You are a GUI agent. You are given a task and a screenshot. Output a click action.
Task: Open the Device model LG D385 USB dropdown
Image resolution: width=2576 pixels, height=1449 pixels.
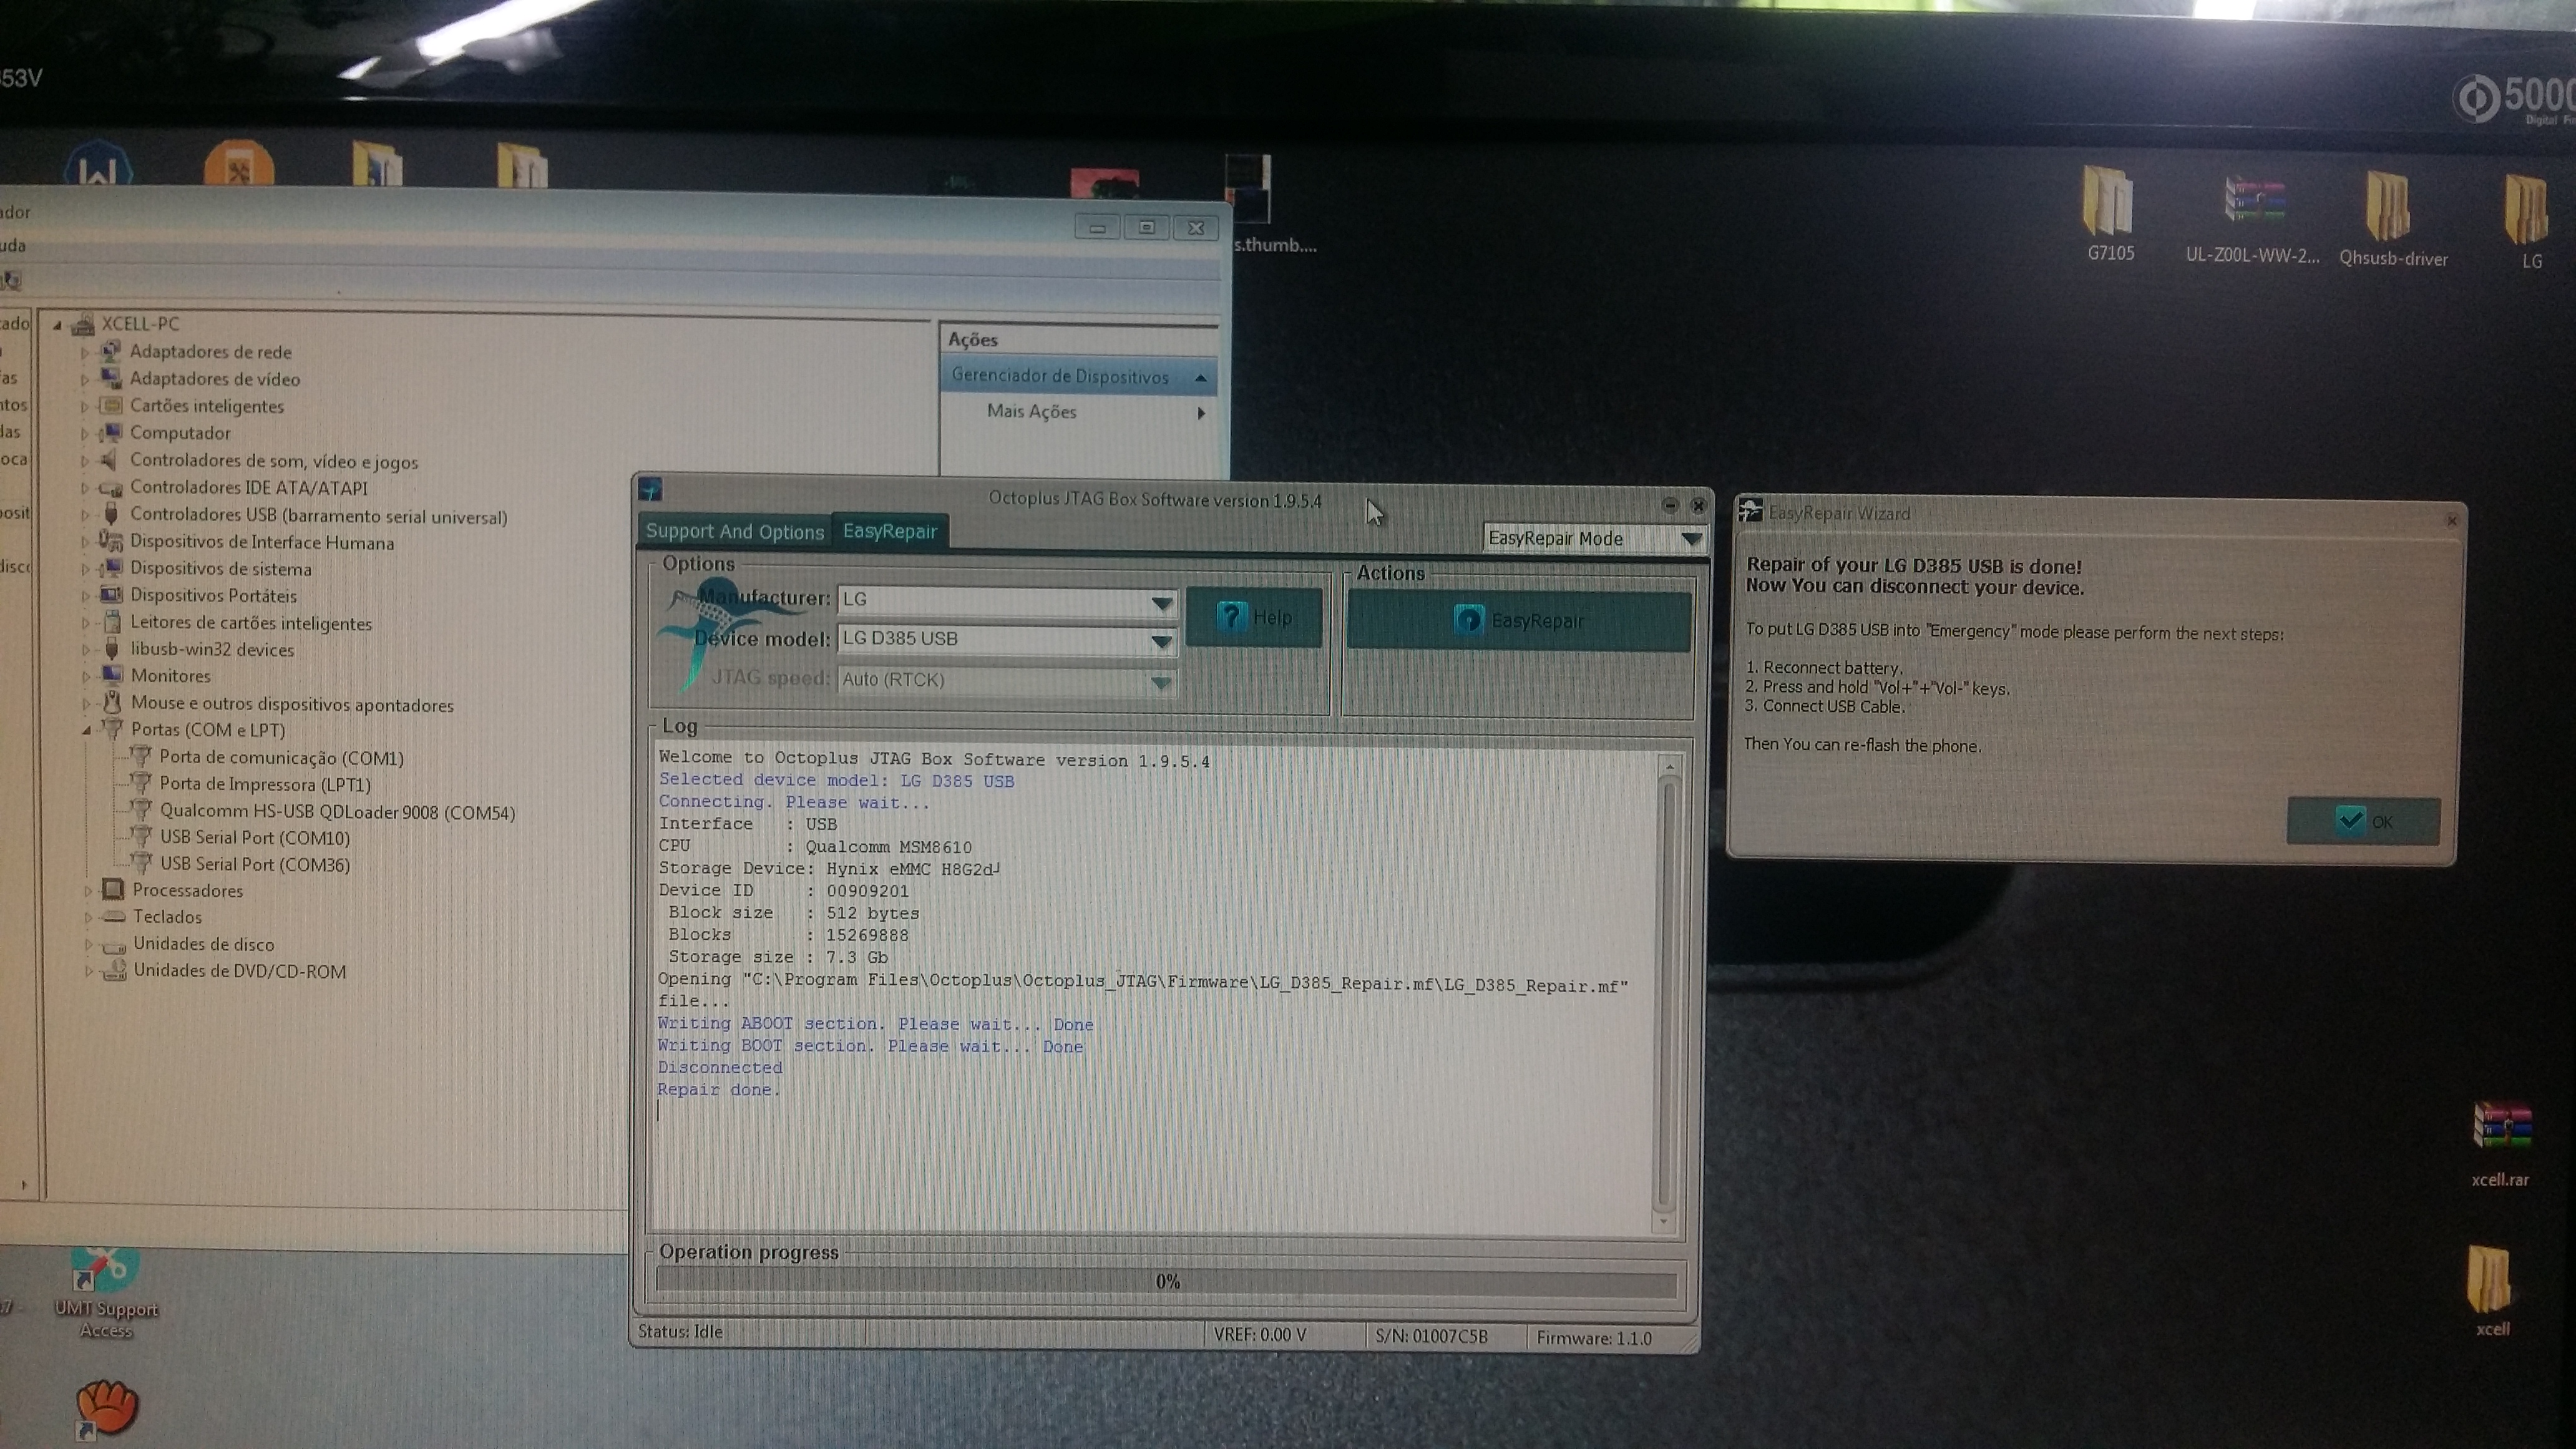(1161, 641)
